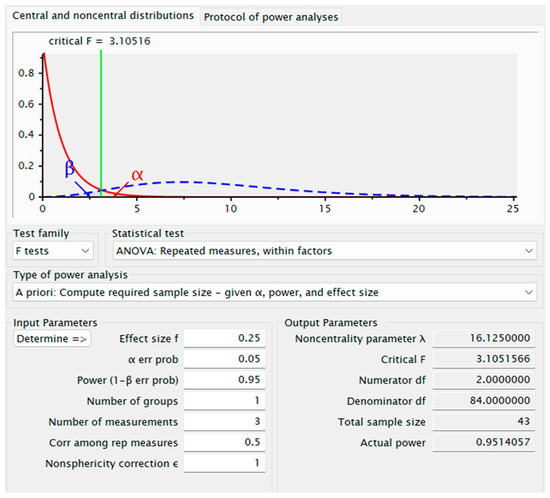Click the blue β label in plot
This screenshot has width=550, height=498.
[69, 168]
